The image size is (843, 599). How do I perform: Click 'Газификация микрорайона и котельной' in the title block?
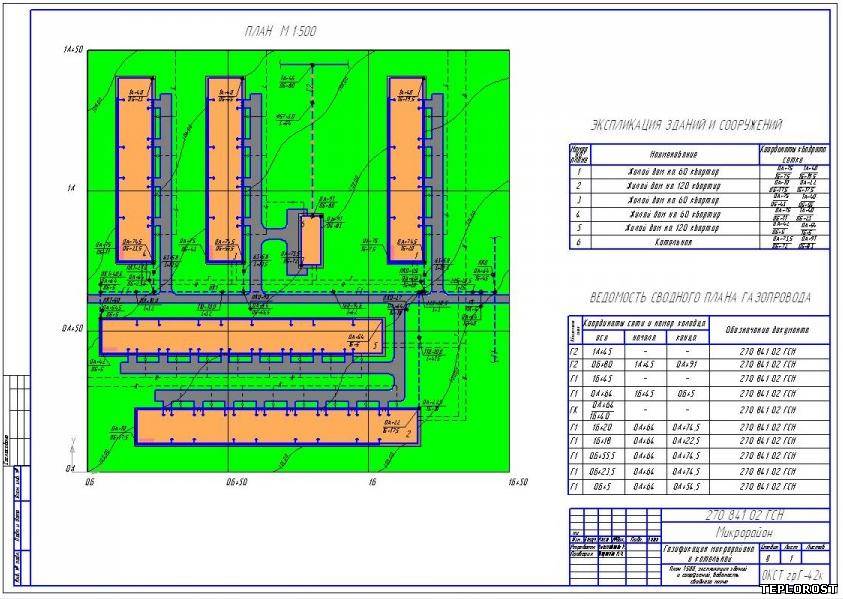[710, 553]
